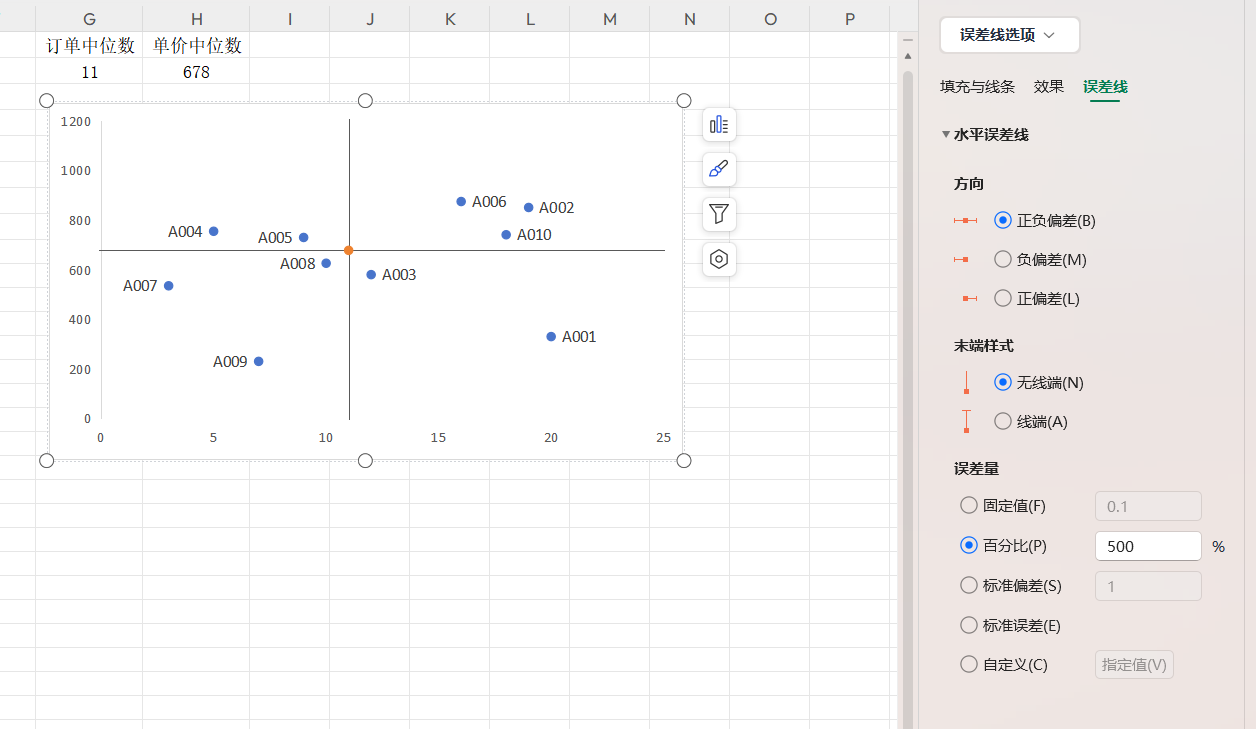The width and height of the screenshot is (1256, 729).
Task: Open the chart filter icon
Action: (x=719, y=214)
